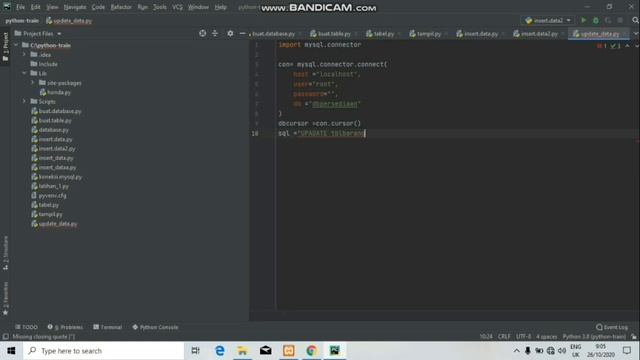This screenshot has height=360, width=640.
Task: Collapse the Lib folder
Action: click(x=24, y=73)
